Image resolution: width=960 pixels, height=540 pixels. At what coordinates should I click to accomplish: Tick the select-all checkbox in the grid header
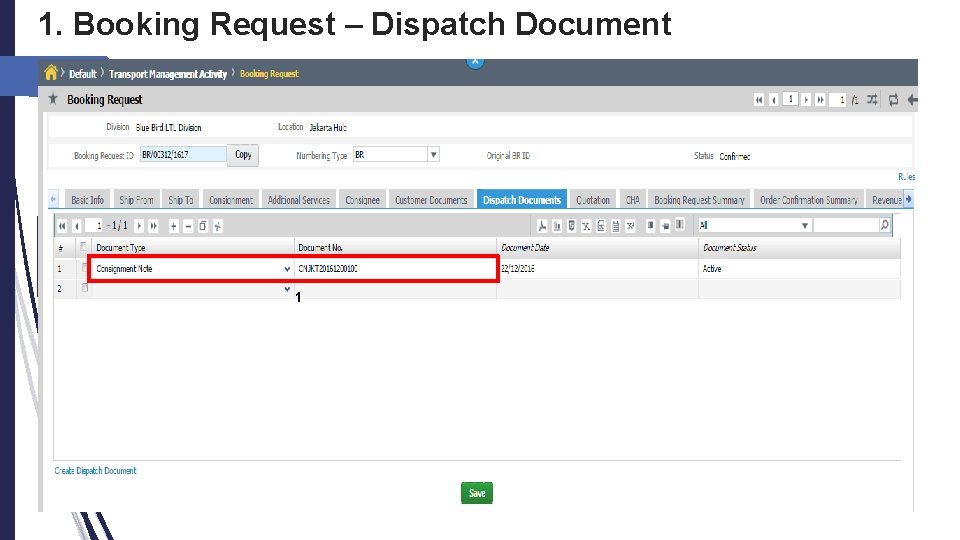[83, 247]
